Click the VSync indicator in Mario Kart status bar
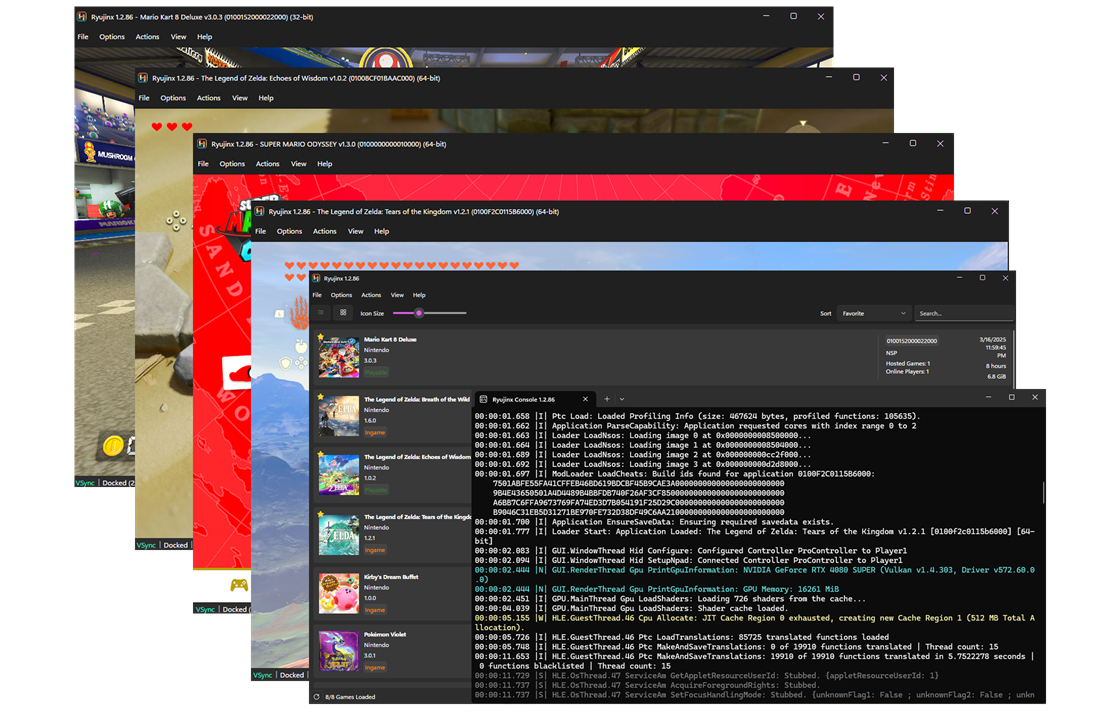The height and width of the screenshot is (720, 1115). coord(86,483)
